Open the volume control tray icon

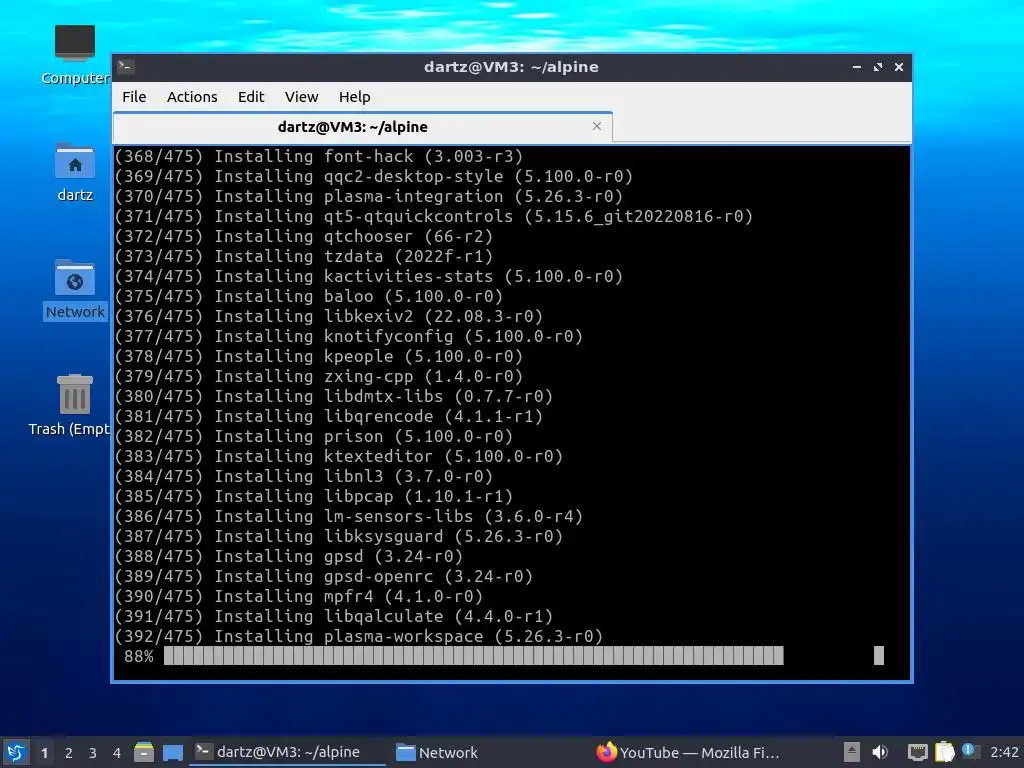[x=880, y=752]
